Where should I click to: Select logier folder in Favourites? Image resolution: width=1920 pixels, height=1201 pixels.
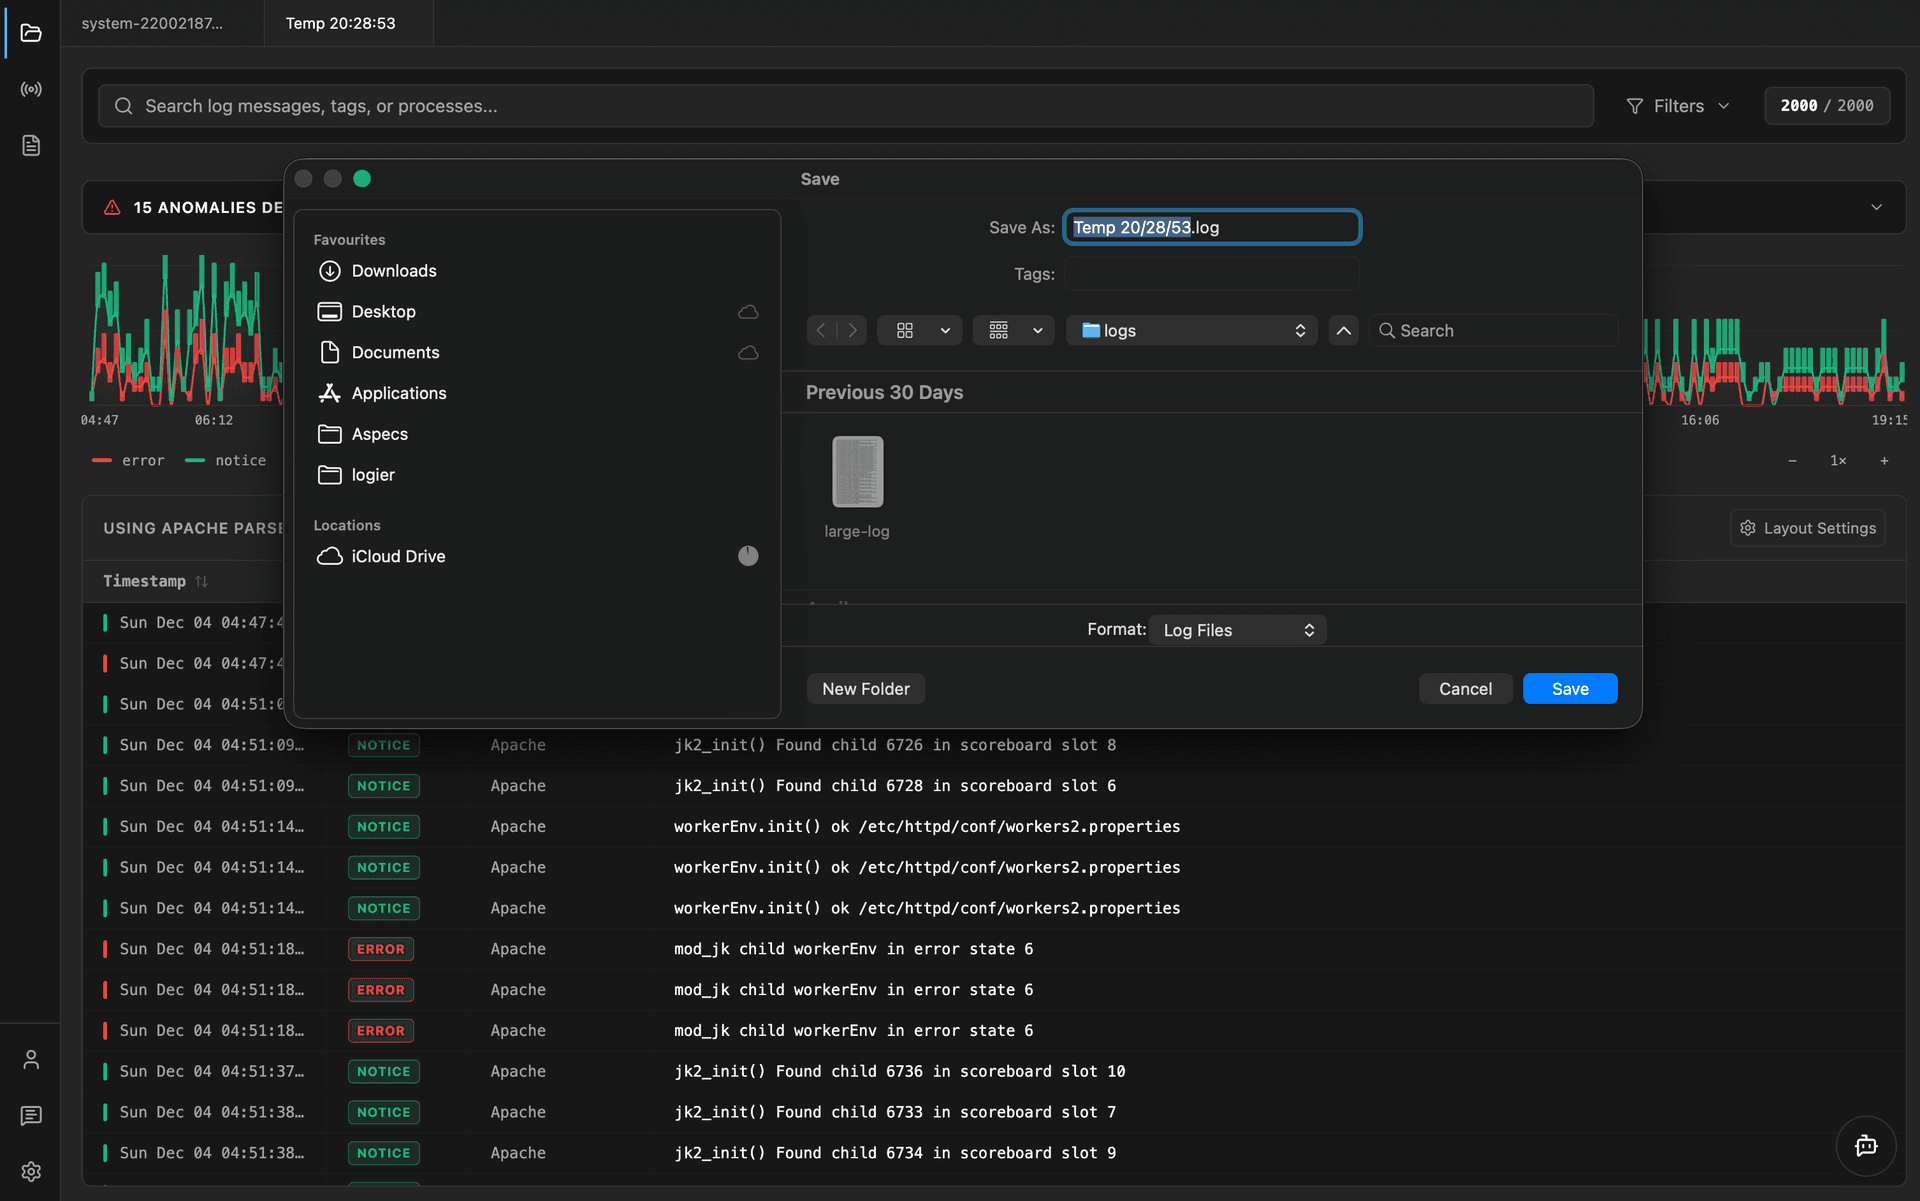point(537,475)
